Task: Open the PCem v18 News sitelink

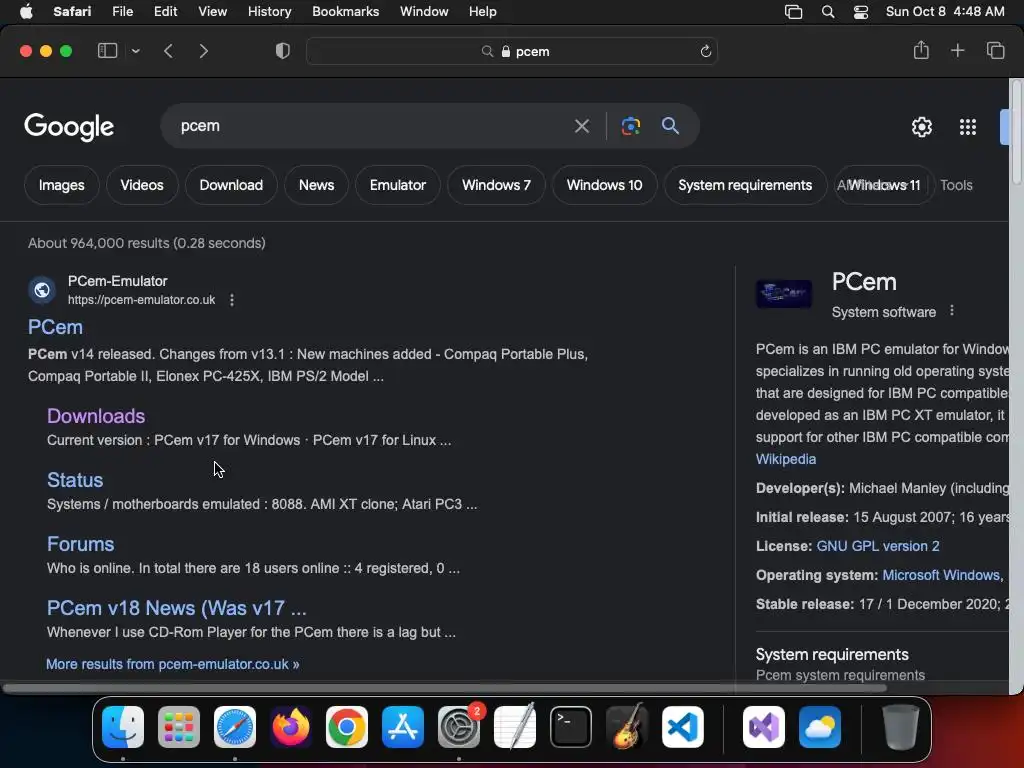Action: tap(176, 608)
